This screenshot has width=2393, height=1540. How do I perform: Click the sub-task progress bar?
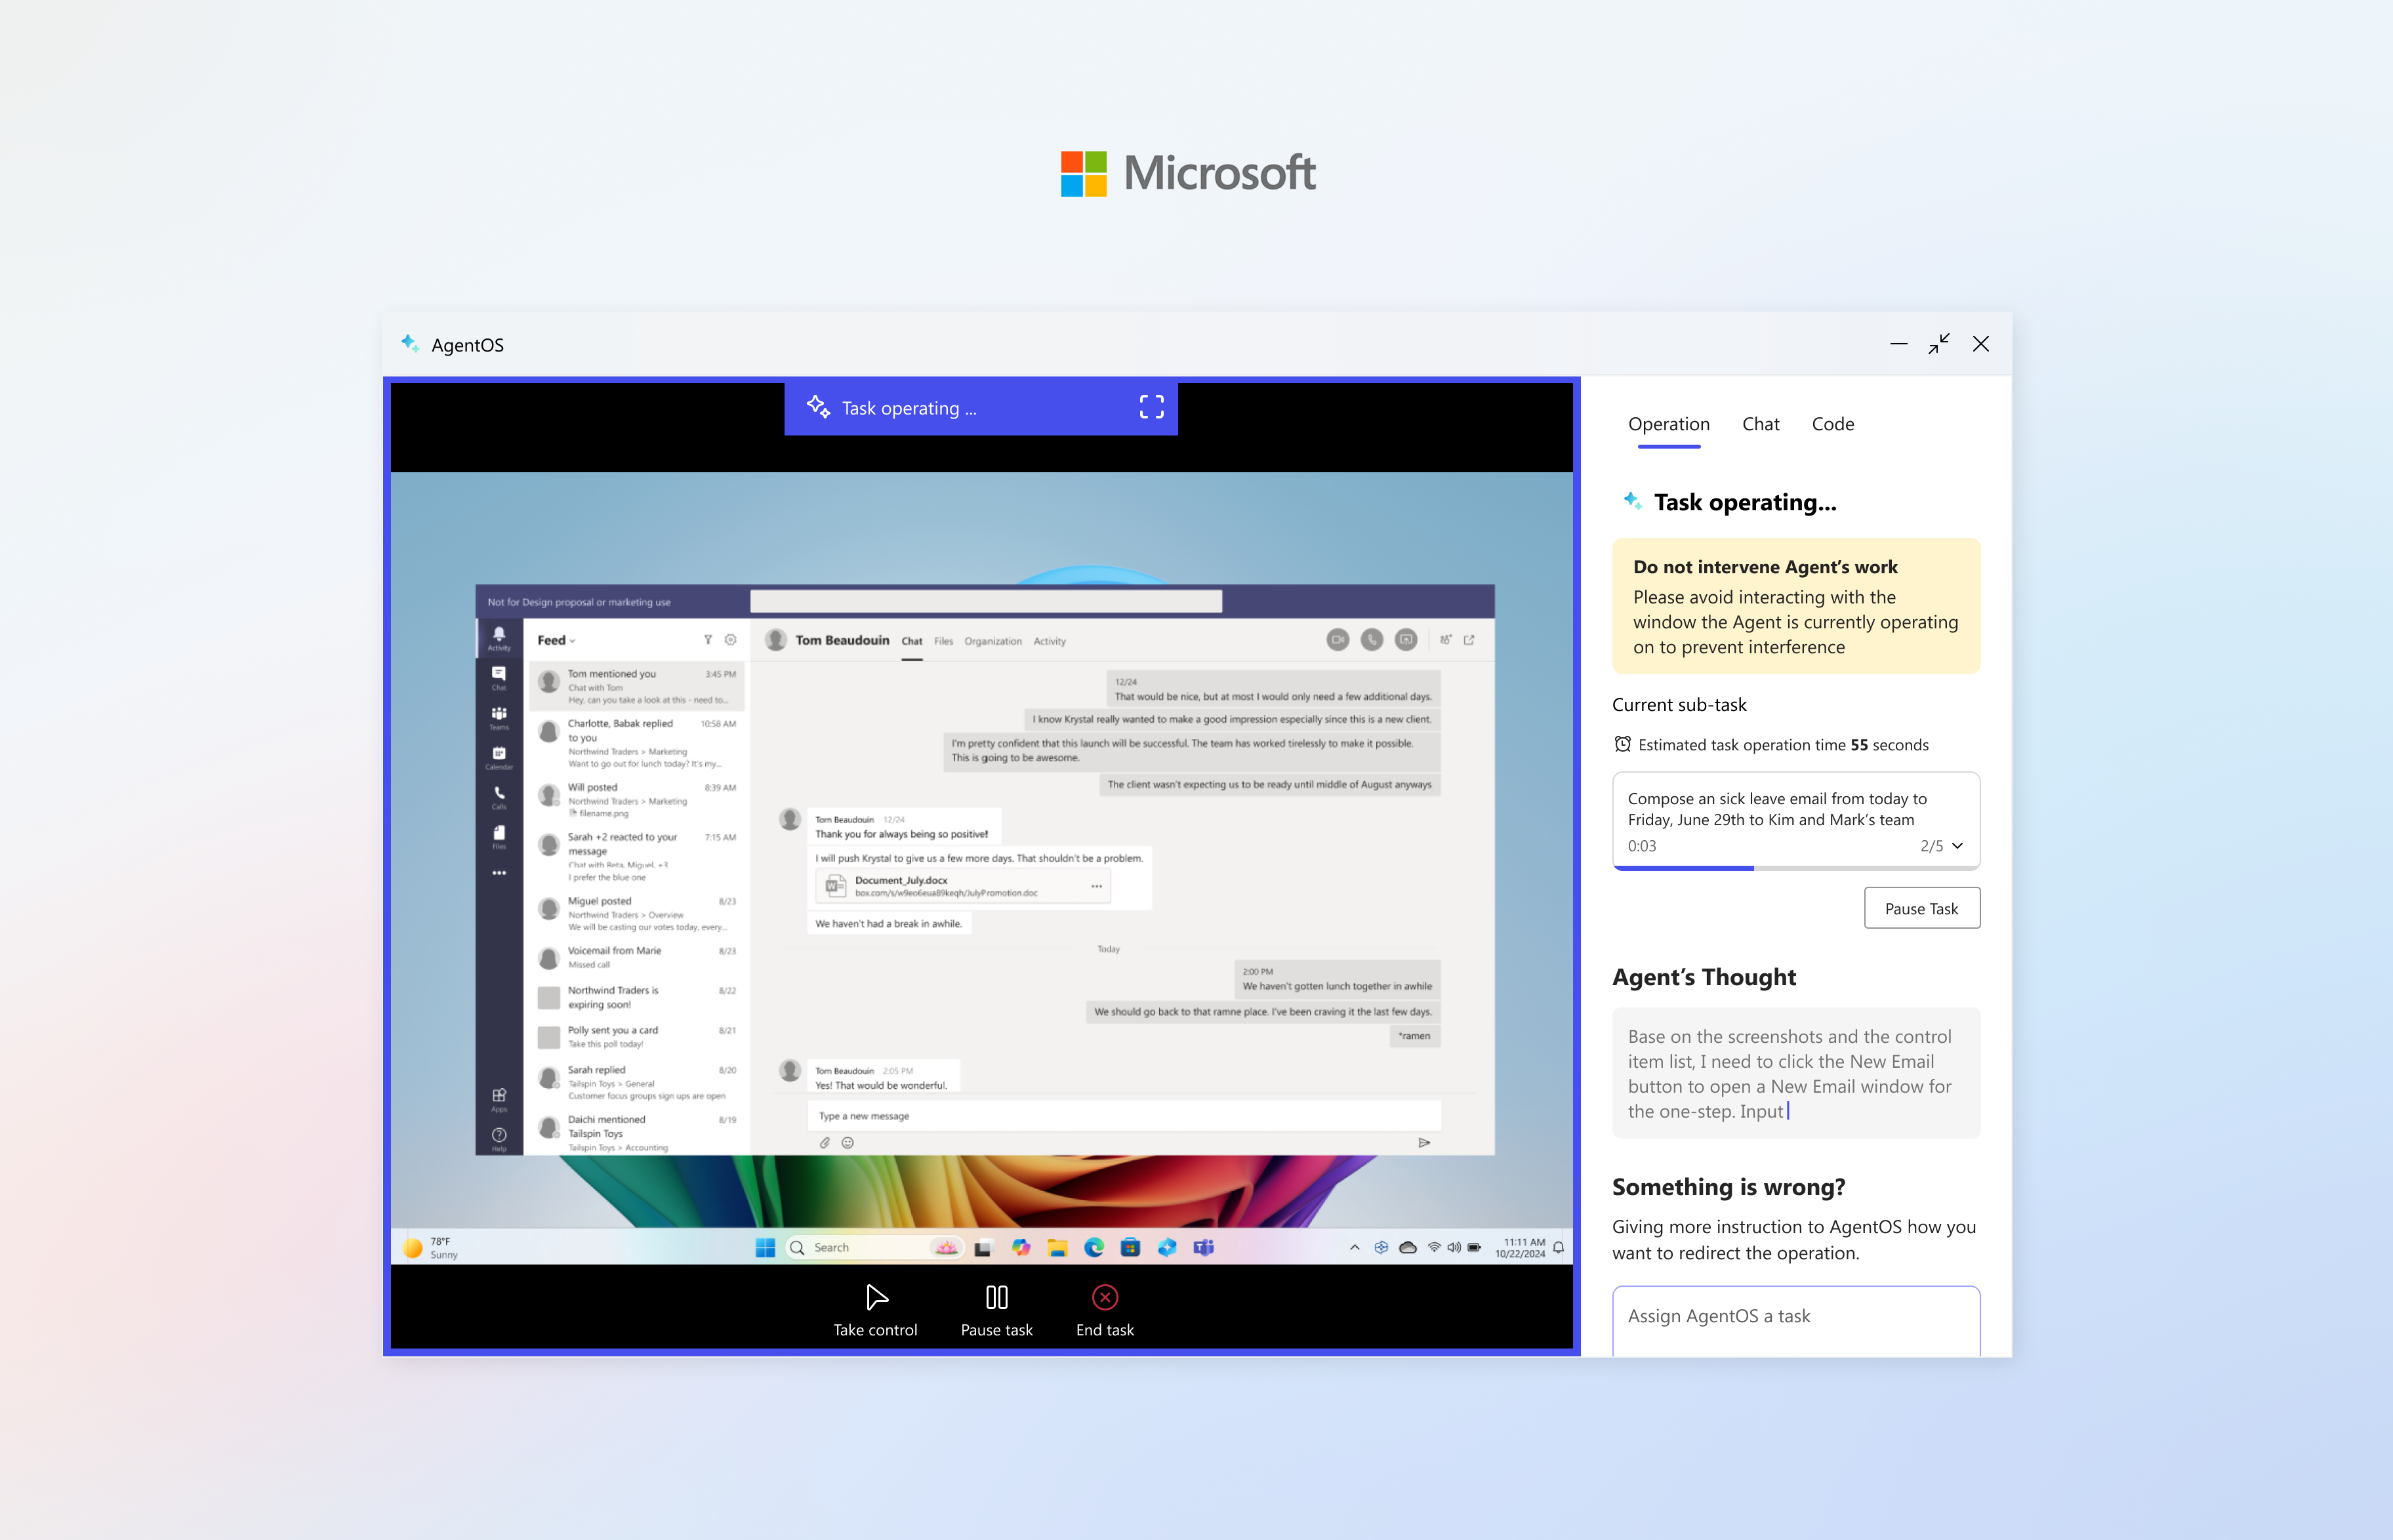[1796, 868]
